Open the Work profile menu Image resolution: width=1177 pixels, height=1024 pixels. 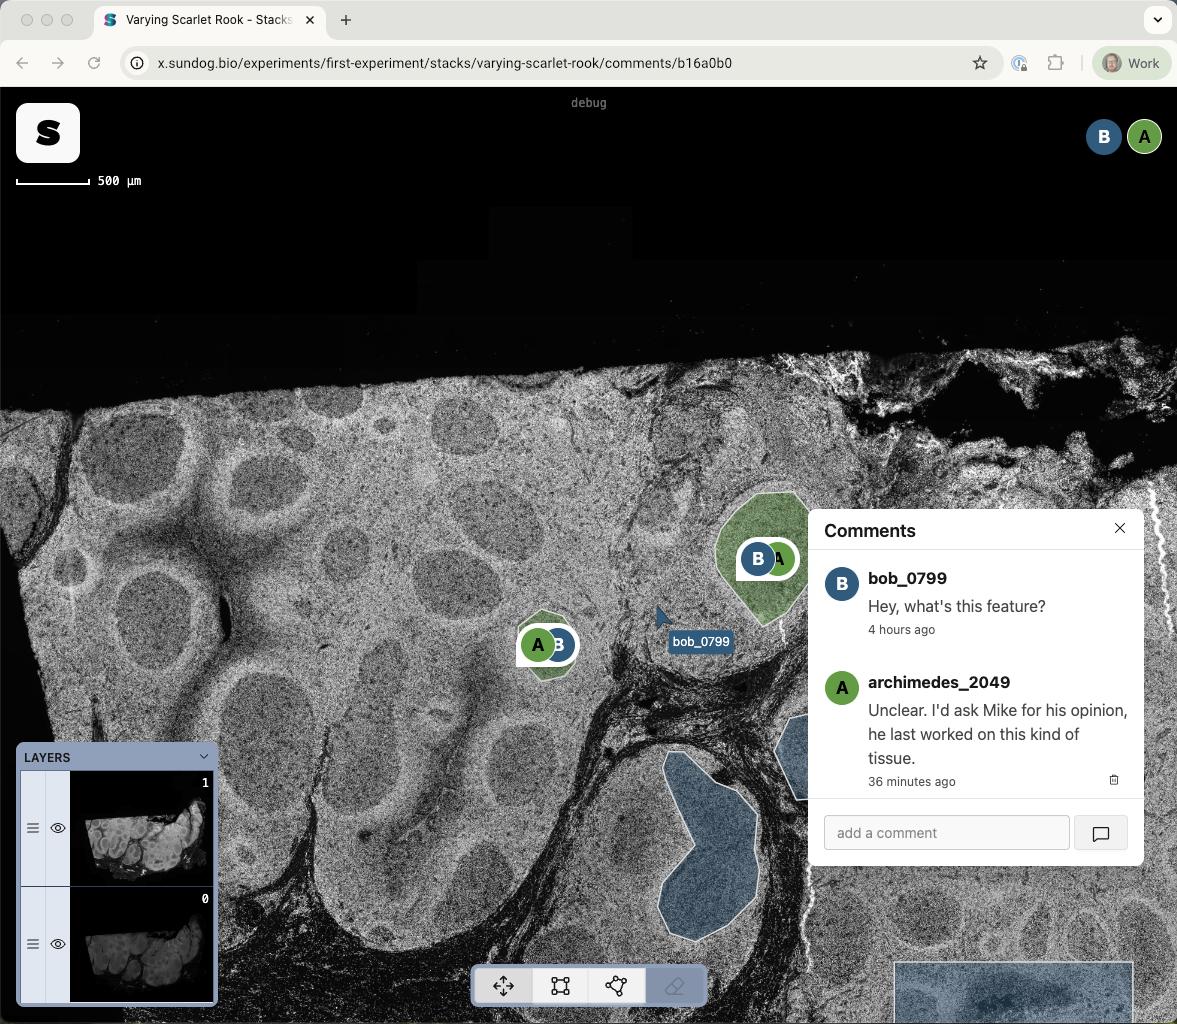coord(1131,63)
